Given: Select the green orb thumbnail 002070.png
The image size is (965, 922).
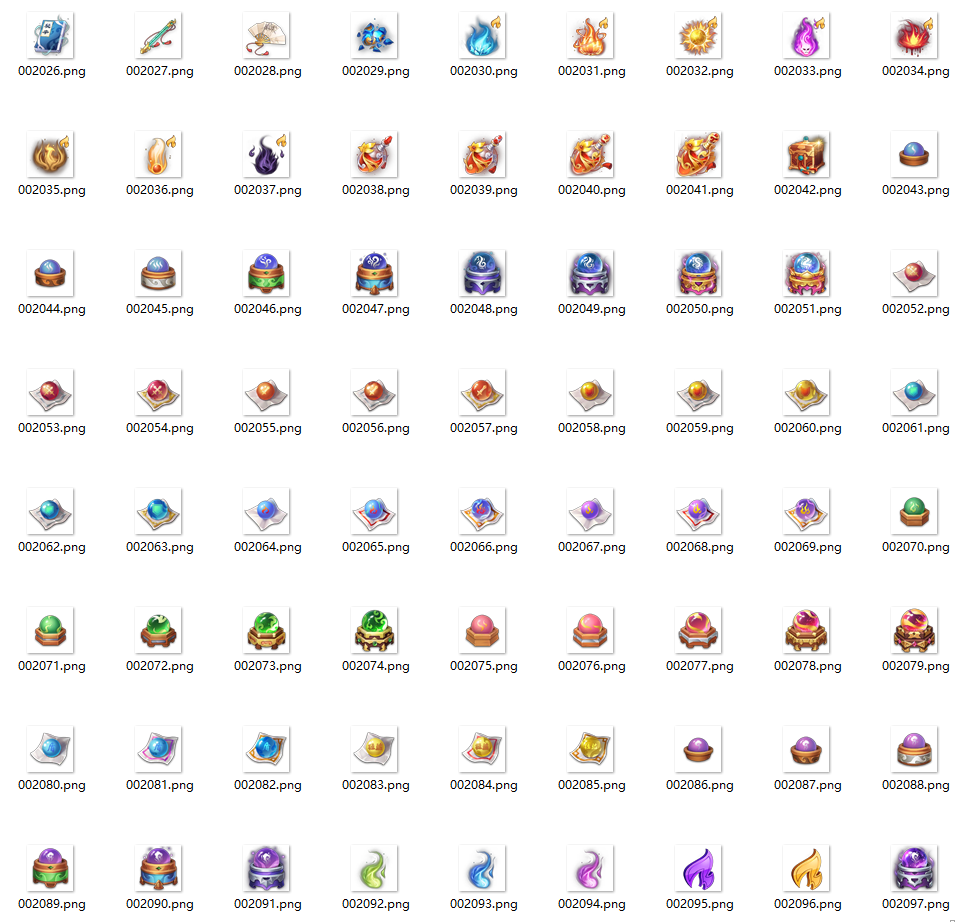Looking at the screenshot, I should [915, 510].
